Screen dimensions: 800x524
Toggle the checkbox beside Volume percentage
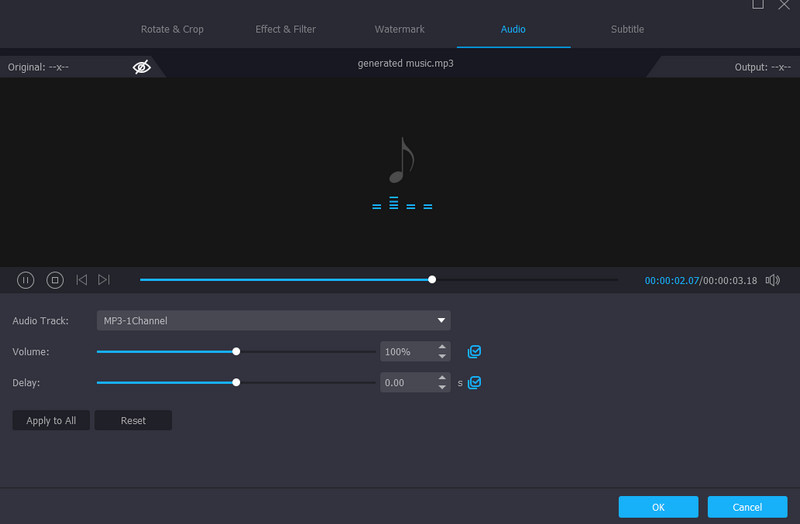click(475, 352)
